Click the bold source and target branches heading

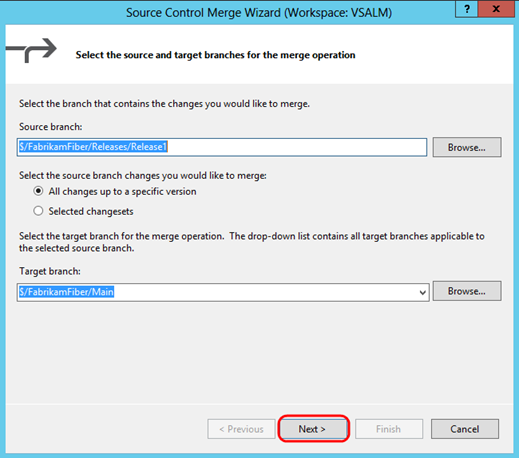pos(215,55)
